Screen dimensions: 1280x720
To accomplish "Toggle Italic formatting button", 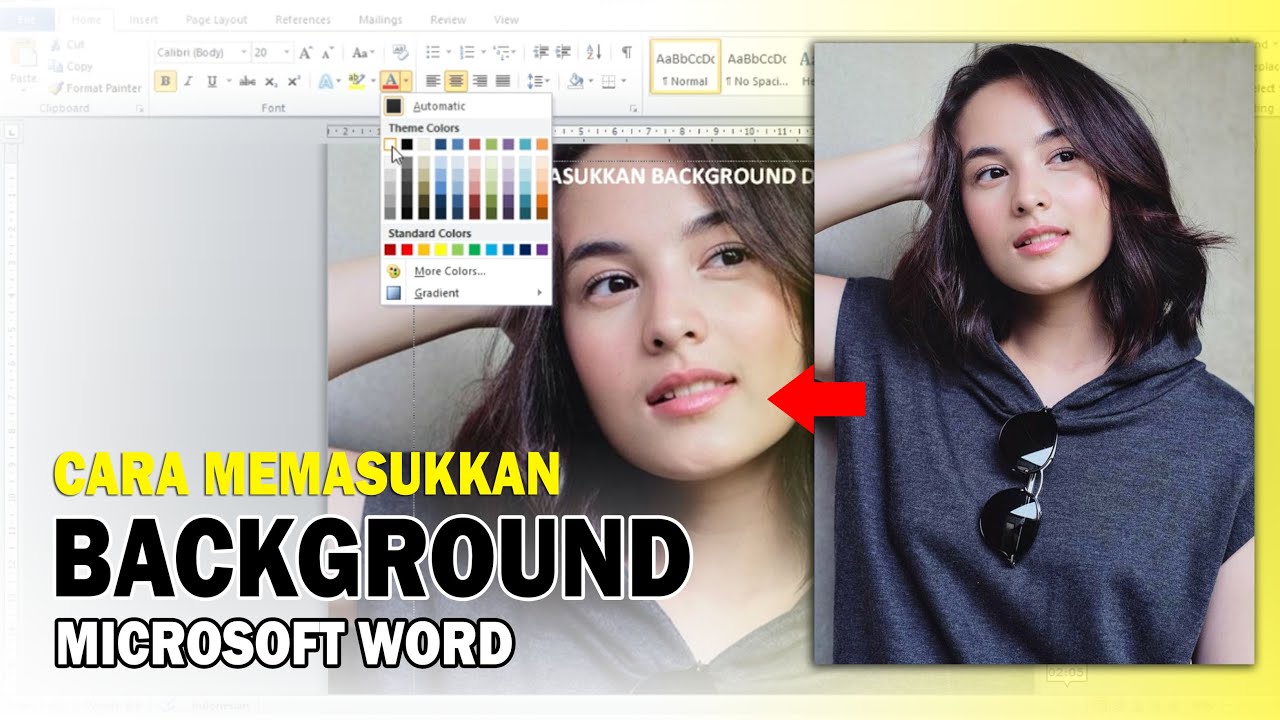I will (x=187, y=81).
